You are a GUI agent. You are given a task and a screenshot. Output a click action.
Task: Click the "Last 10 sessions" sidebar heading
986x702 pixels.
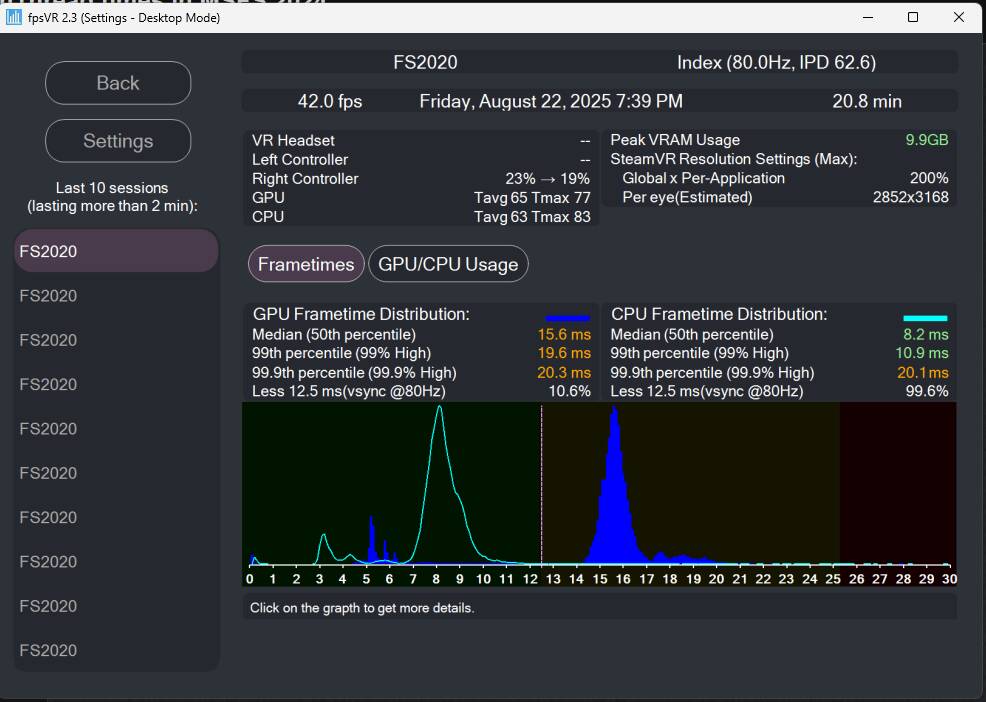112,187
